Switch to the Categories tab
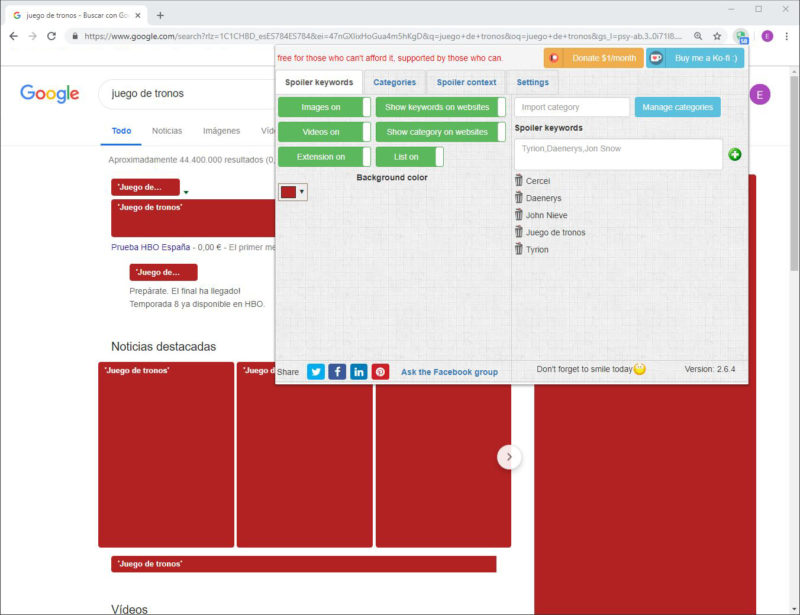800x615 pixels. tap(394, 82)
